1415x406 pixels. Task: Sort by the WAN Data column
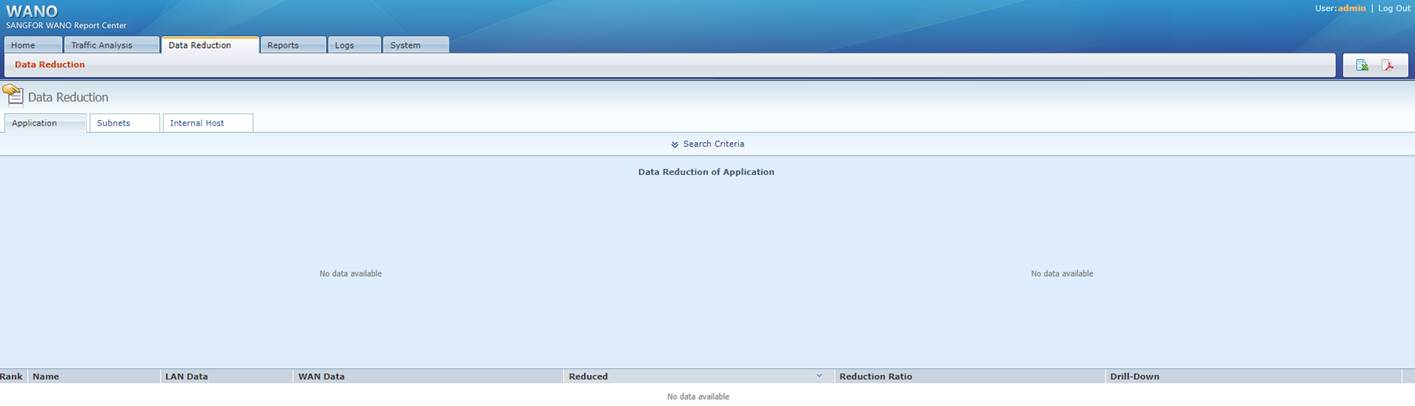click(429, 376)
